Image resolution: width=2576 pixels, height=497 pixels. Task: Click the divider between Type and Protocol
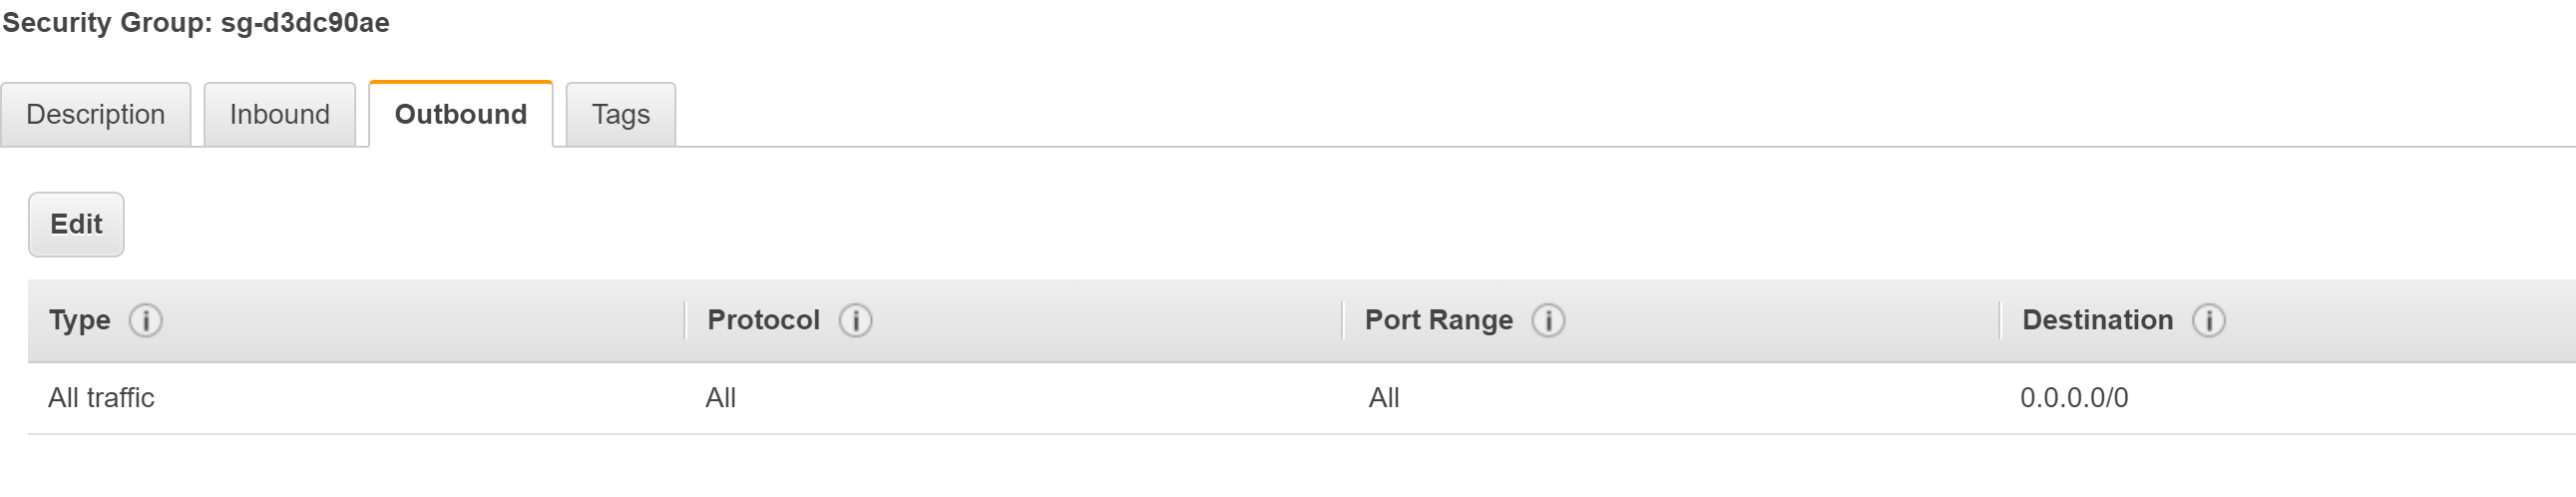tap(685, 321)
